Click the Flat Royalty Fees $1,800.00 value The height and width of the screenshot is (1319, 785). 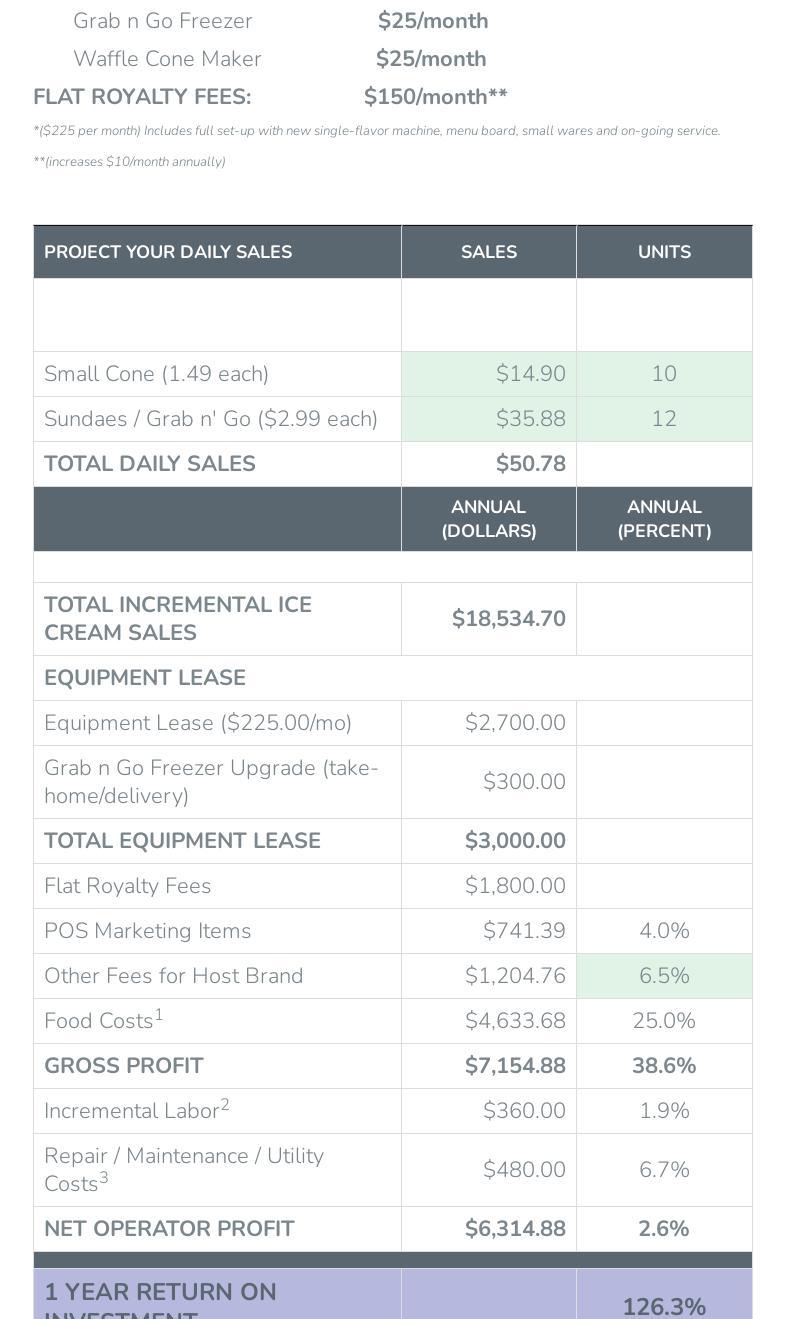tap(515, 886)
